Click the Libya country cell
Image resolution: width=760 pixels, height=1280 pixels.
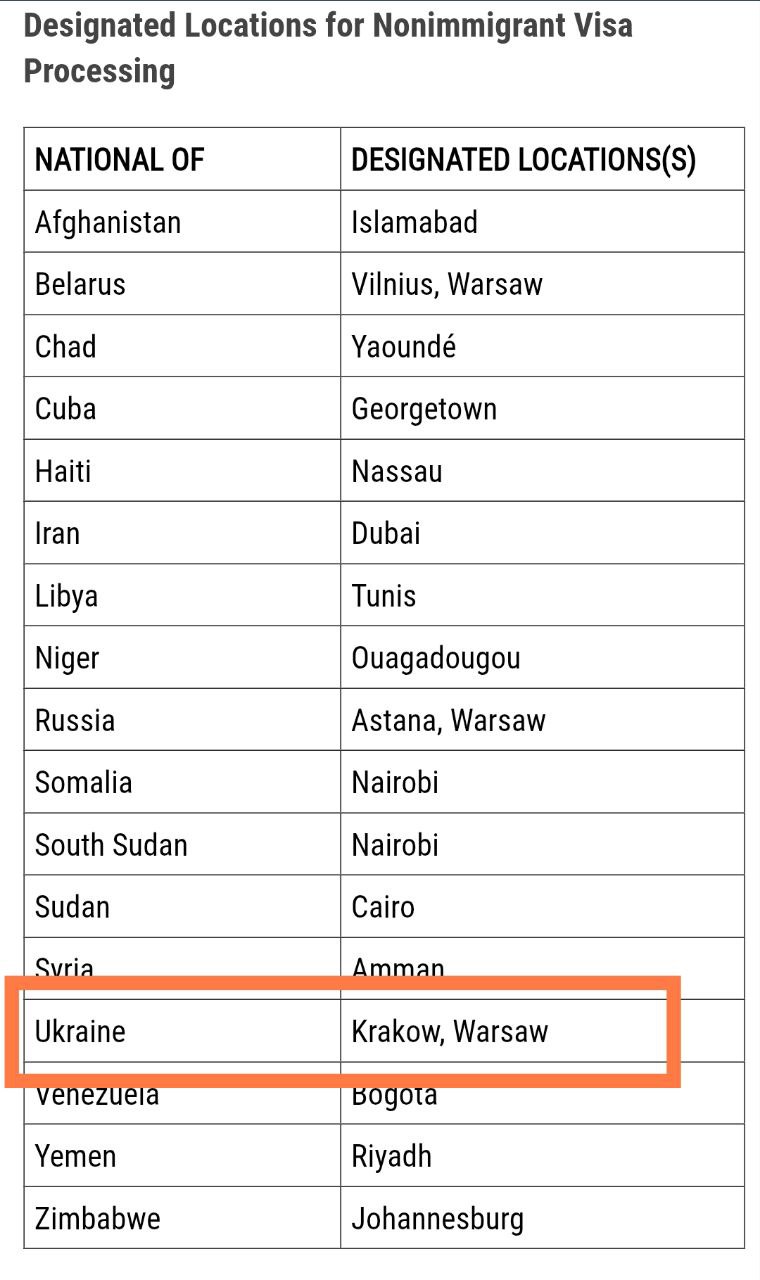coord(67,596)
